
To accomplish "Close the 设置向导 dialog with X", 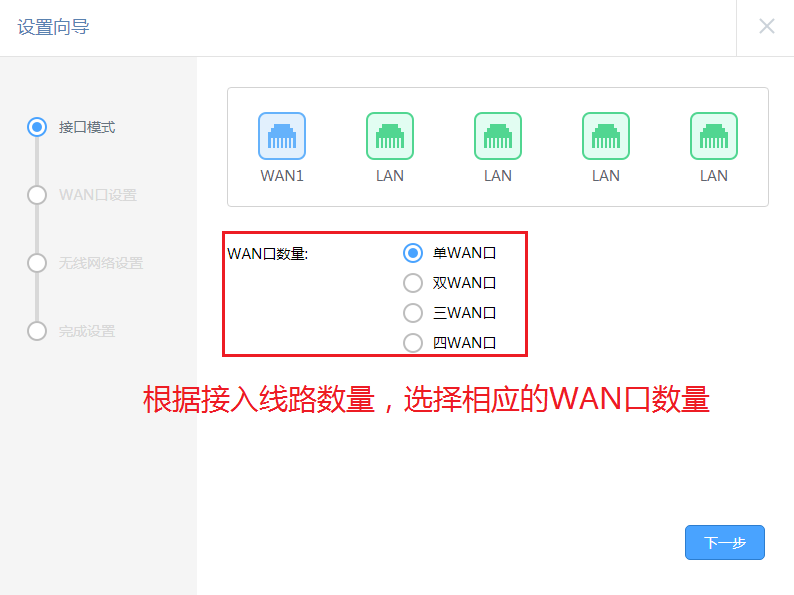I will pos(767,26).
